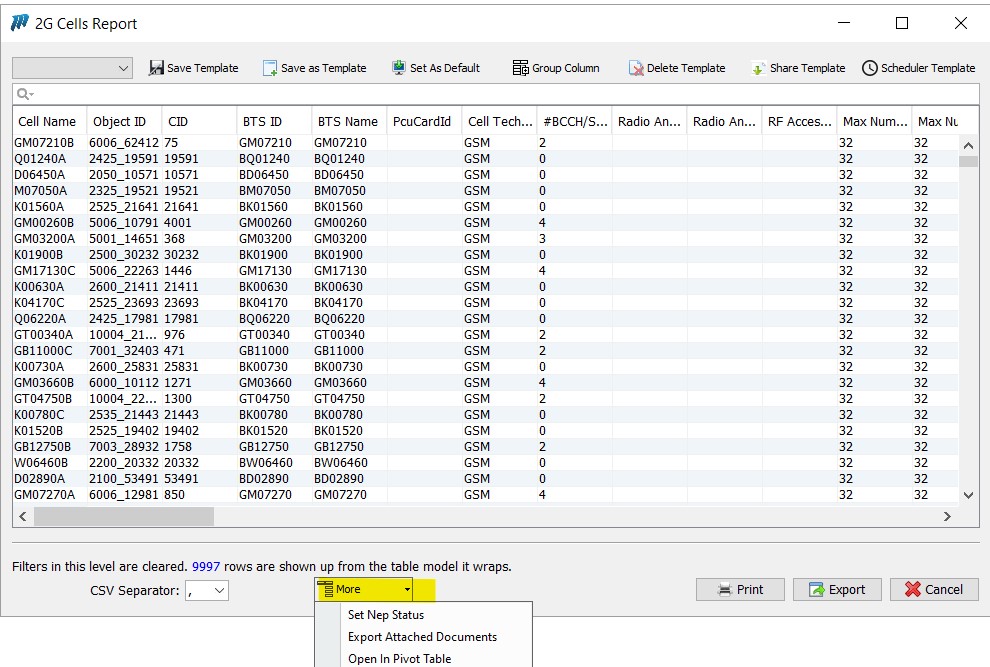
Task: Click the Delete Template icon
Action: point(636,68)
